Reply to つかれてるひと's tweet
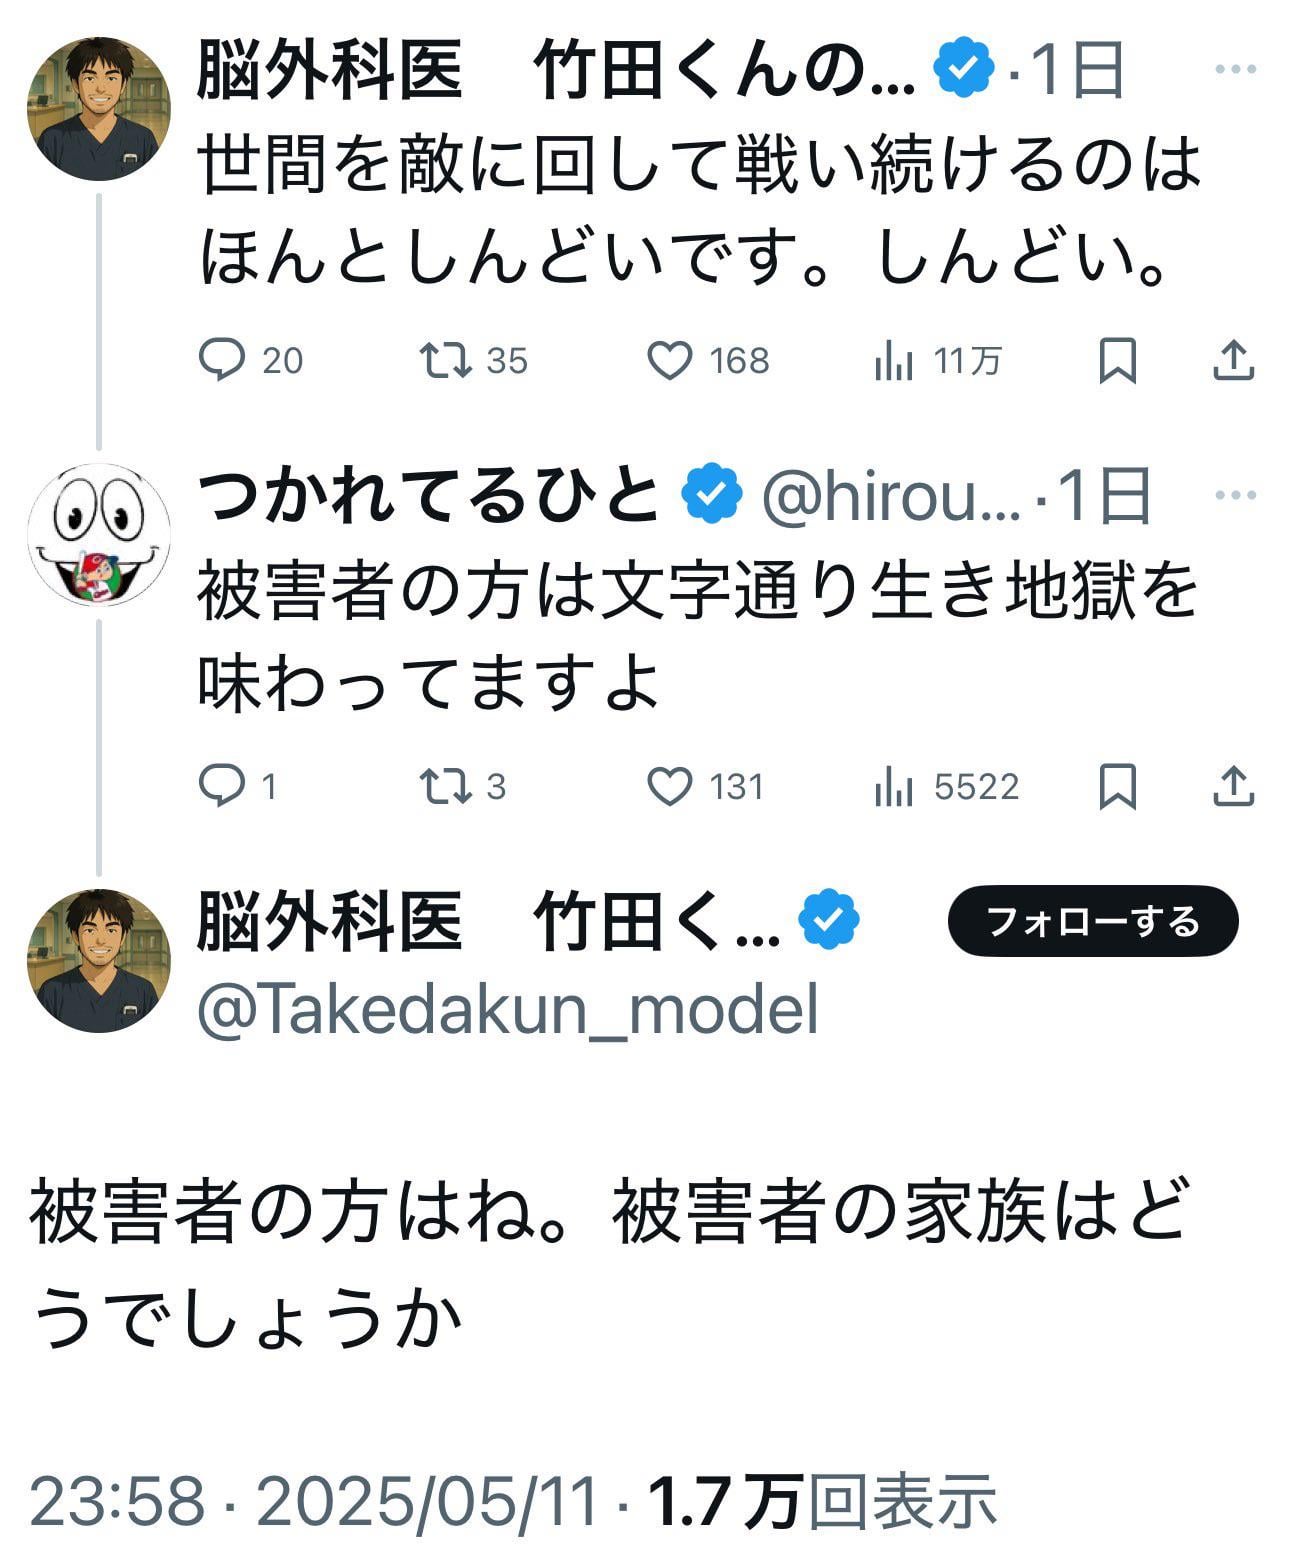This screenshot has width=1290, height=1568. 222,786
